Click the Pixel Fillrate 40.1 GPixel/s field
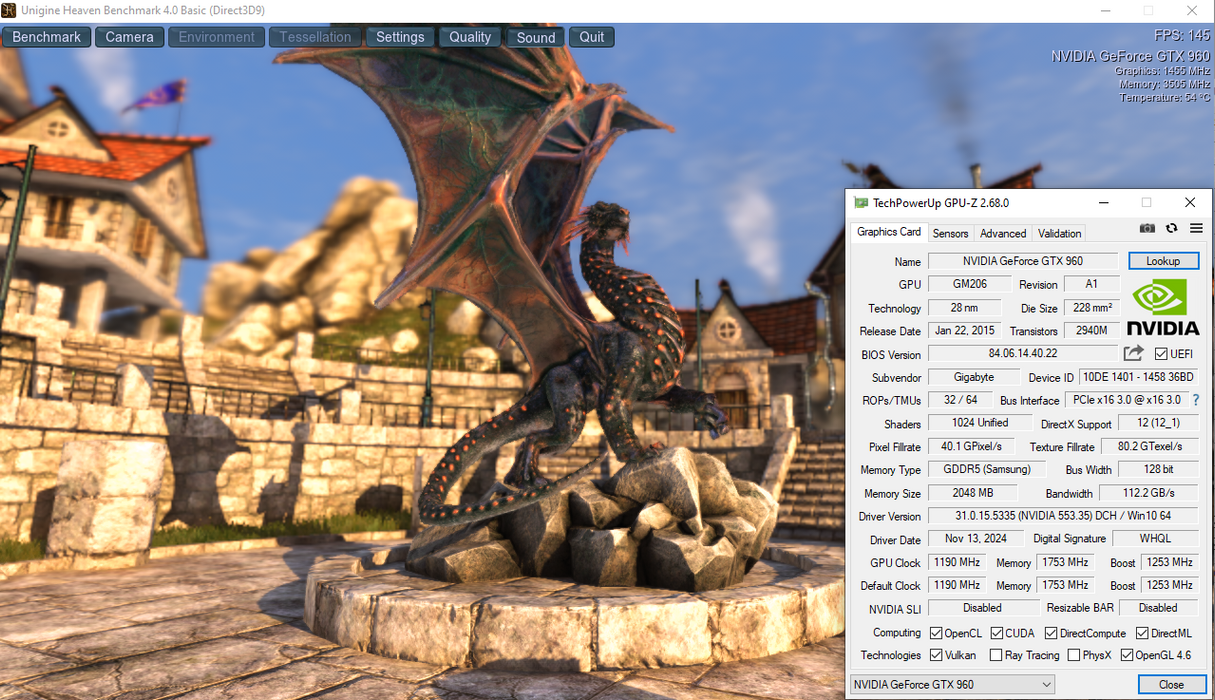1215x700 pixels. [x=971, y=446]
